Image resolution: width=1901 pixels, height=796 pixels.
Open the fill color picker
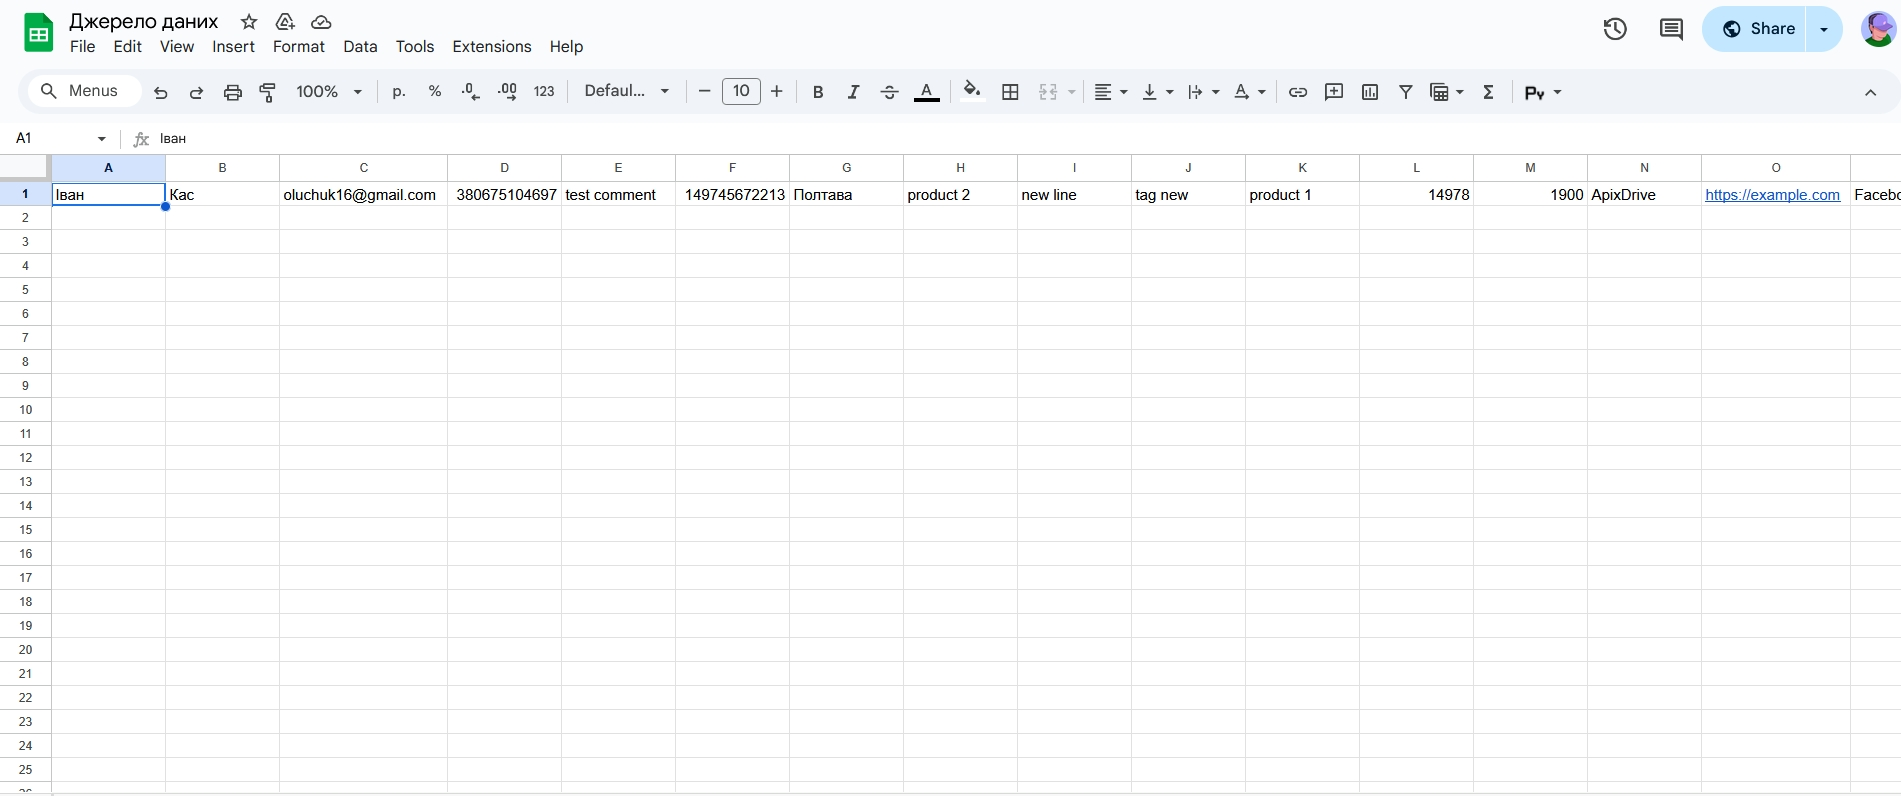[x=971, y=92]
